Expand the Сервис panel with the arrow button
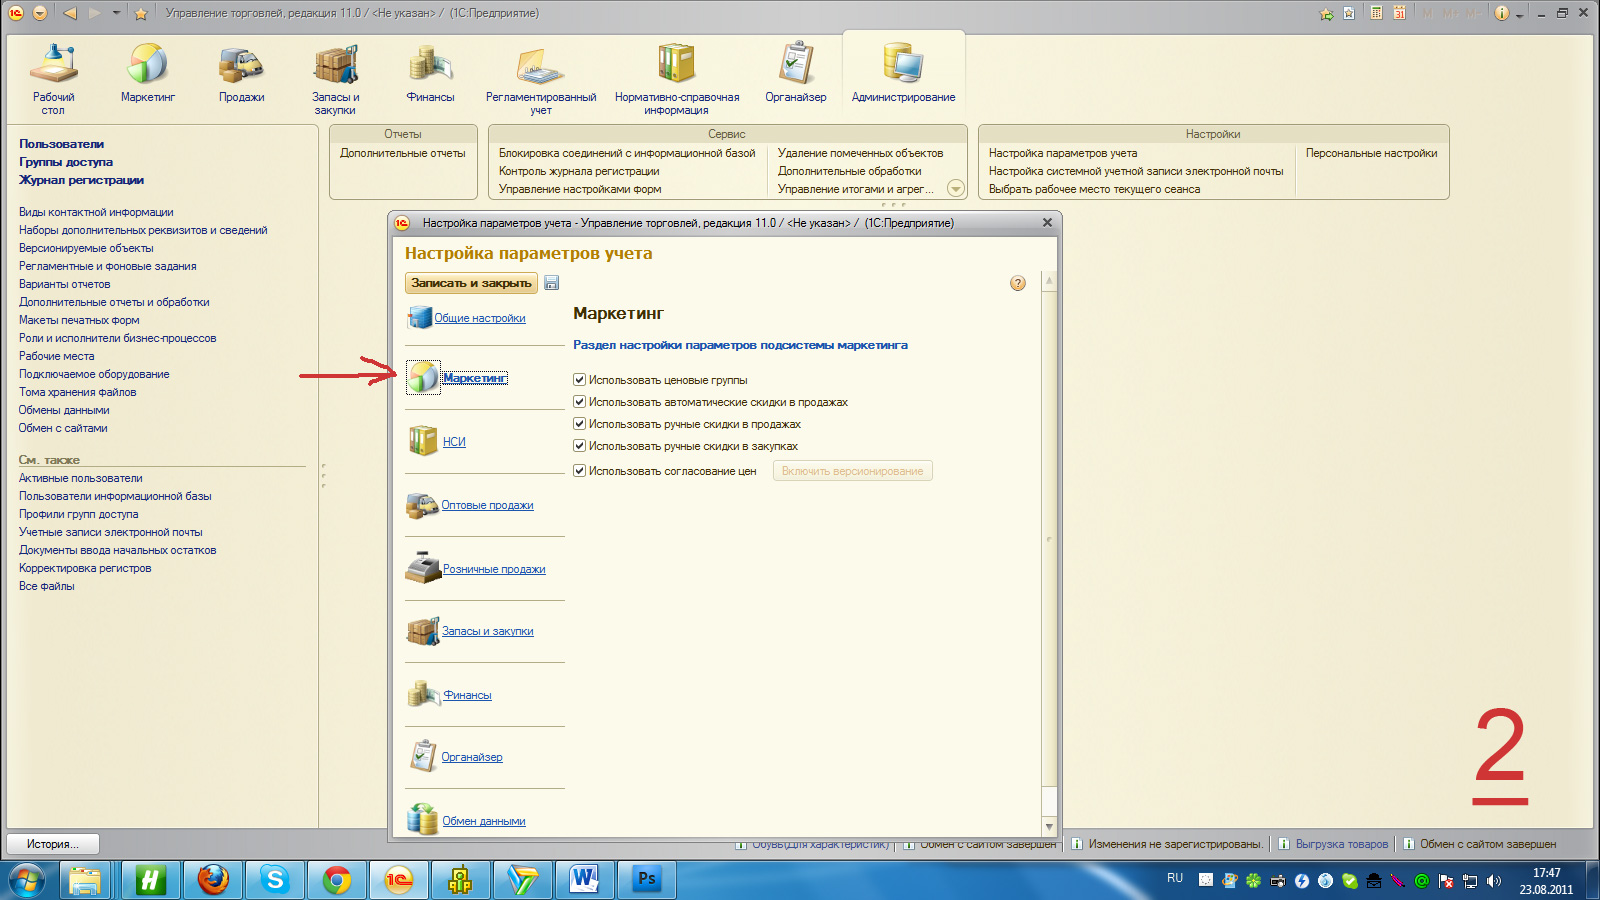 click(956, 189)
